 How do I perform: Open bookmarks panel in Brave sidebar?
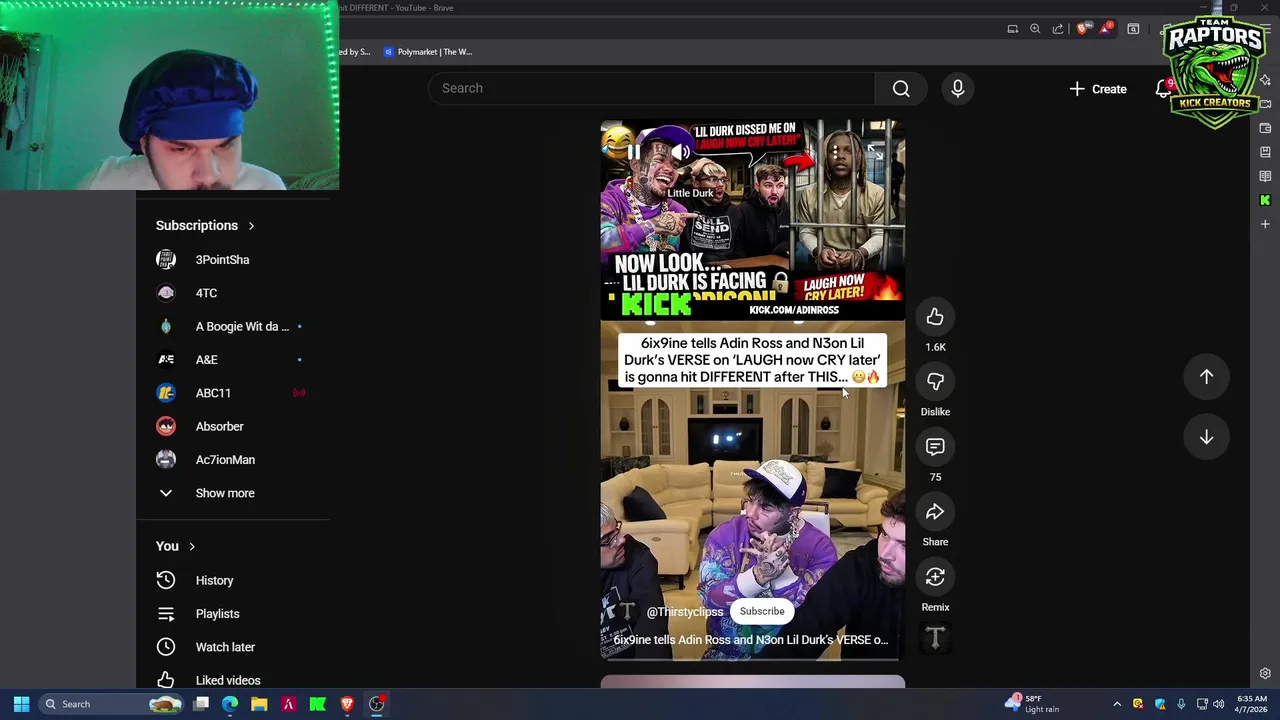click(1265, 152)
